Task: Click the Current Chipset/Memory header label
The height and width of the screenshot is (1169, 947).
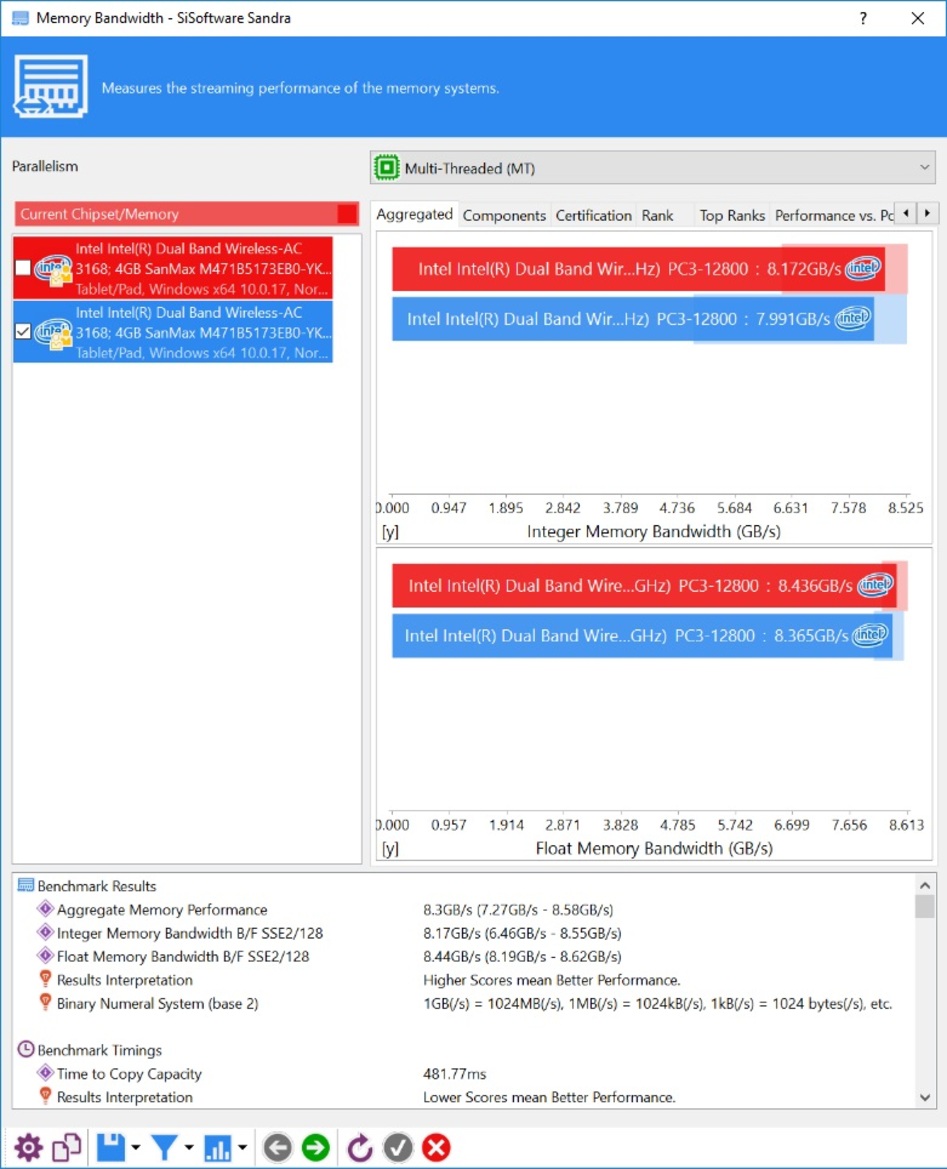Action: pos(99,214)
